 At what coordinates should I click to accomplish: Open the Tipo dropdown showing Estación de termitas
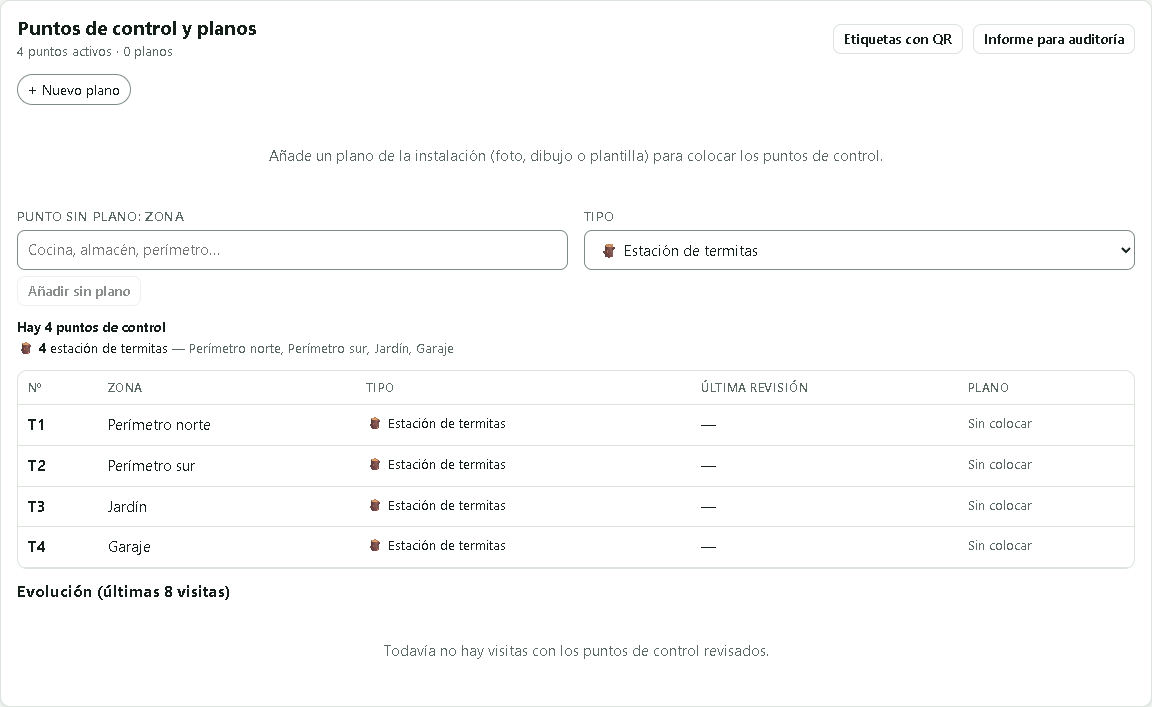click(859, 250)
